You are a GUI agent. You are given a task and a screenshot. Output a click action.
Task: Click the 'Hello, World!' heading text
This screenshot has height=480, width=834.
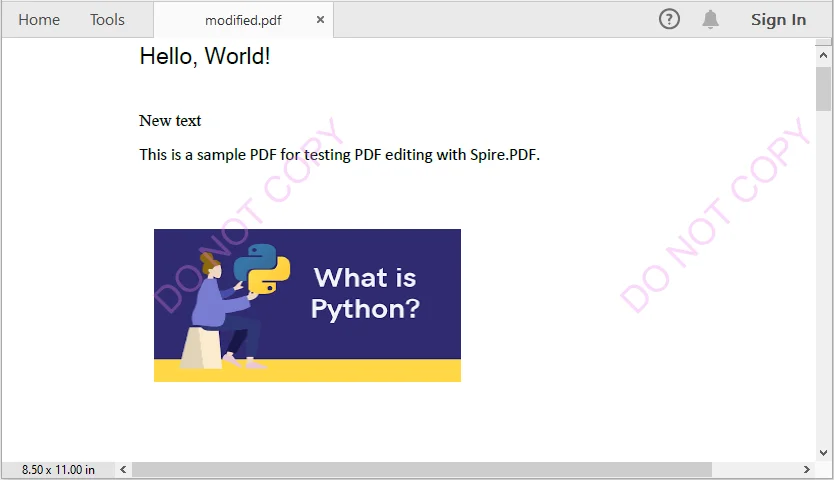pyautogui.click(x=205, y=56)
